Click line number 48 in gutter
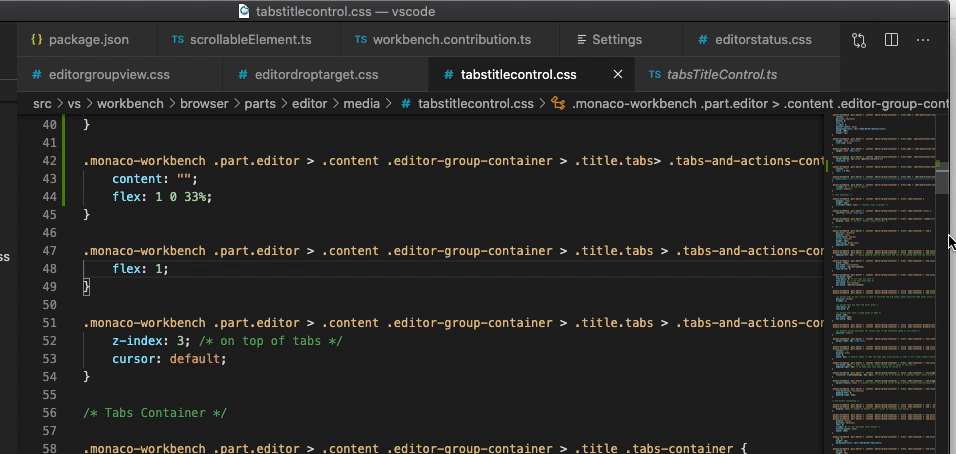Screen dimensions: 956x454 pos(49,269)
